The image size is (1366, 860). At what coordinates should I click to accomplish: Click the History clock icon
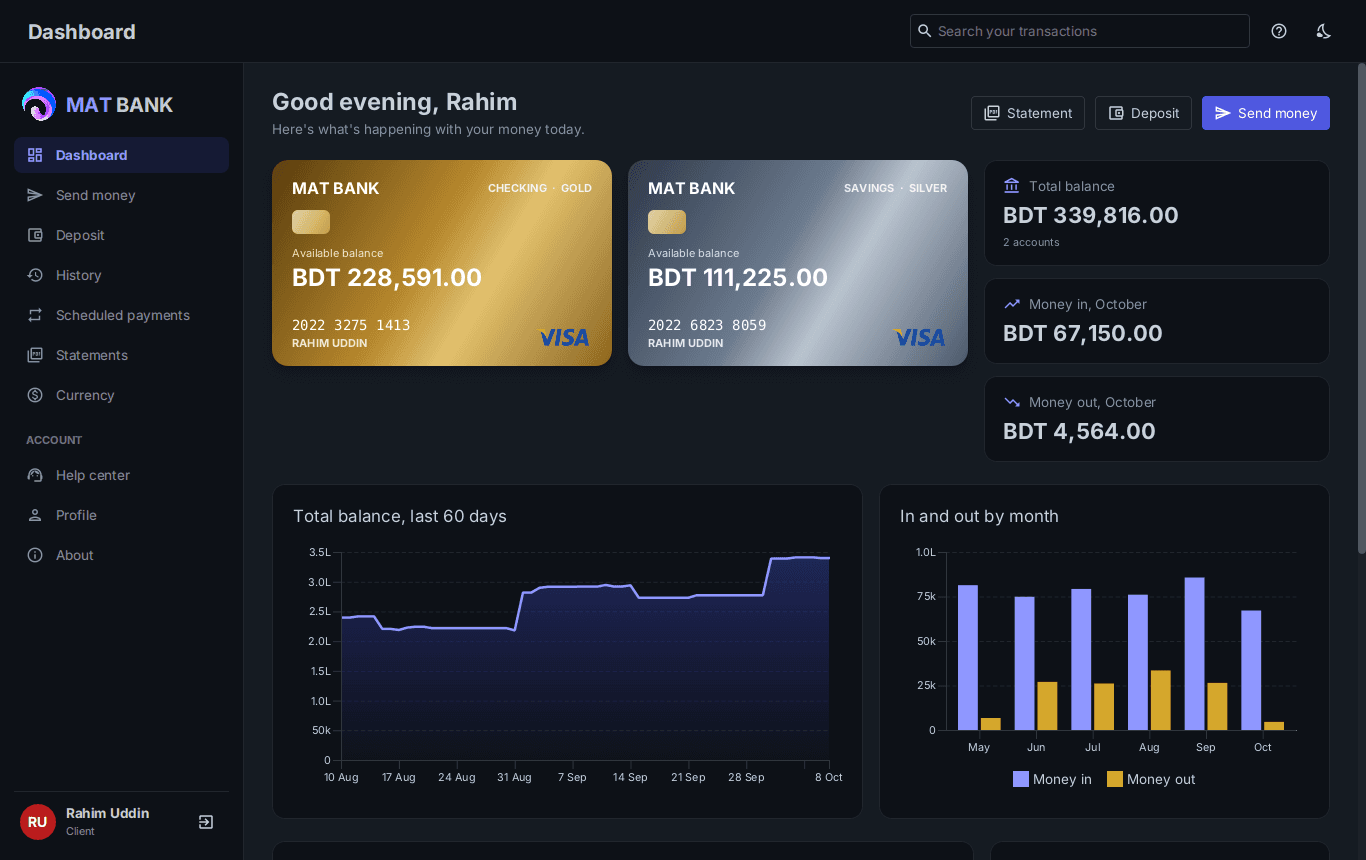(x=35, y=275)
